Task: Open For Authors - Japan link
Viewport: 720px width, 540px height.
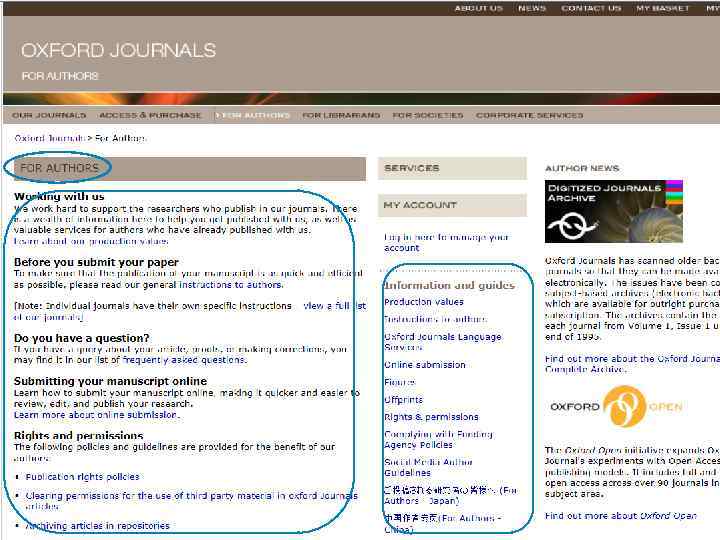Action: 450,495
